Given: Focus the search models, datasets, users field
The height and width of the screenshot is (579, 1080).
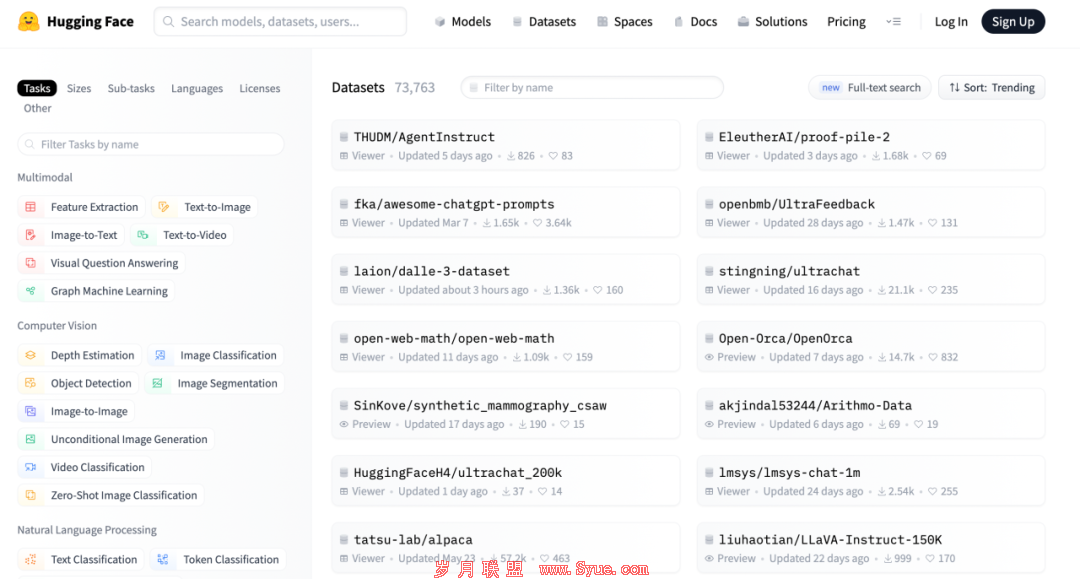Looking at the screenshot, I should pyautogui.click(x=280, y=22).
